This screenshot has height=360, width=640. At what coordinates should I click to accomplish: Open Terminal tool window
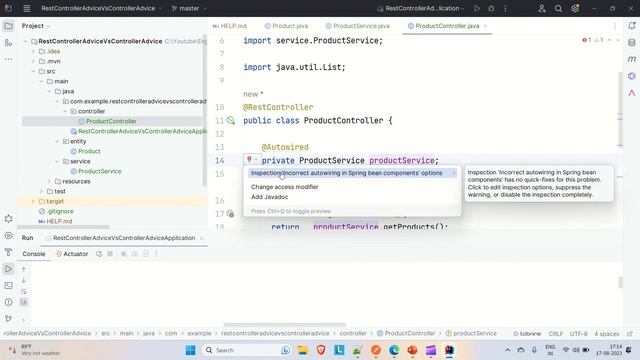coord(8,285)
